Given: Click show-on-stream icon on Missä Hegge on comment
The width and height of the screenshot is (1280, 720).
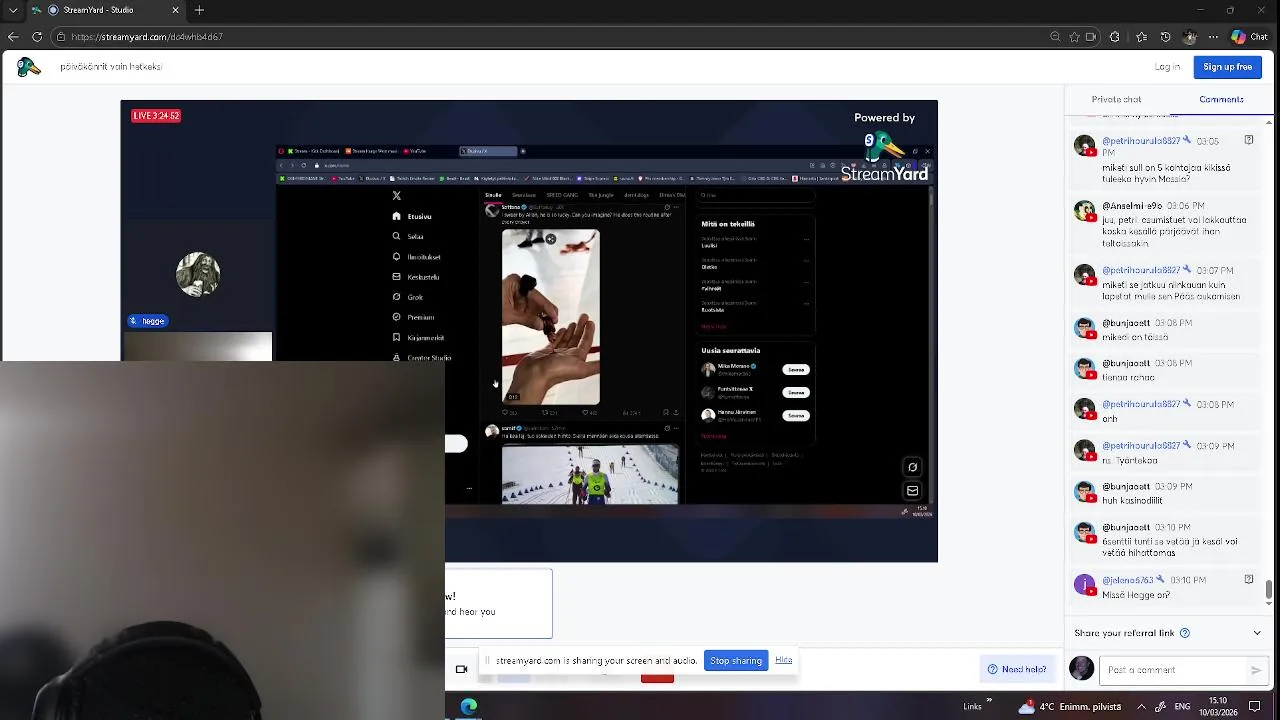Looking at the screenshot, I should click(x=1248, y=580).
